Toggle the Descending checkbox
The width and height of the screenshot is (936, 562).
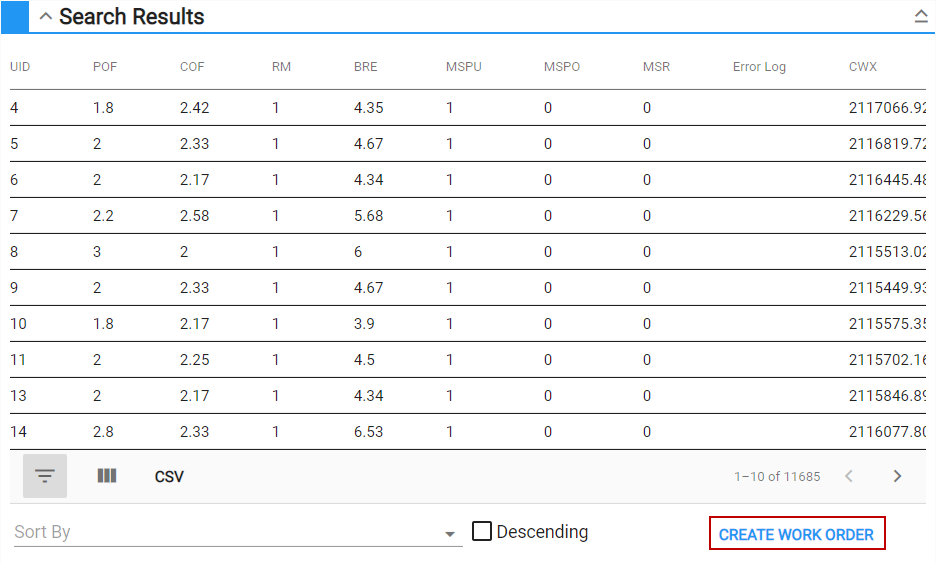[x=482, y=532]
